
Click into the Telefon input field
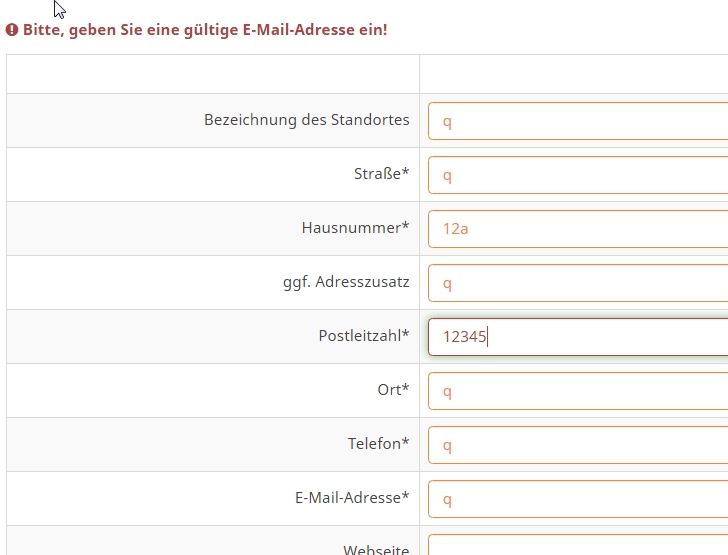(x=578, y=445)
